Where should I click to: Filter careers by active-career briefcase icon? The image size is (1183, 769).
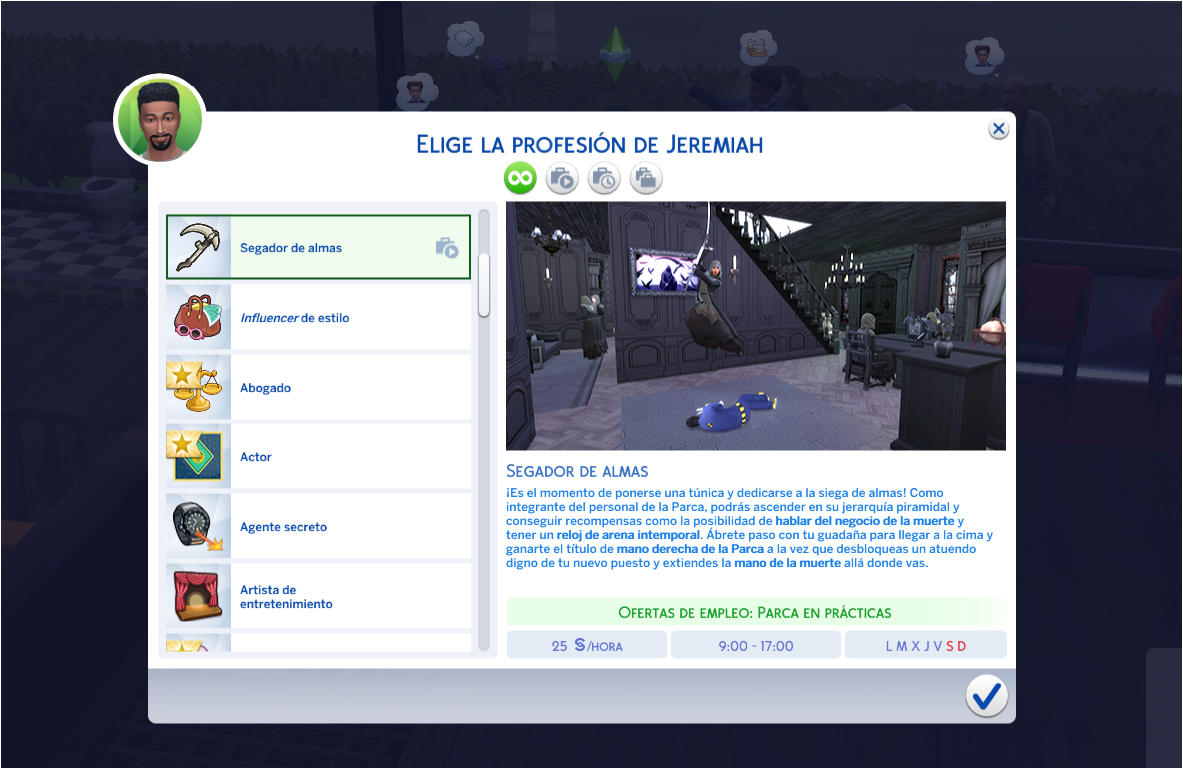pos(562,179)
